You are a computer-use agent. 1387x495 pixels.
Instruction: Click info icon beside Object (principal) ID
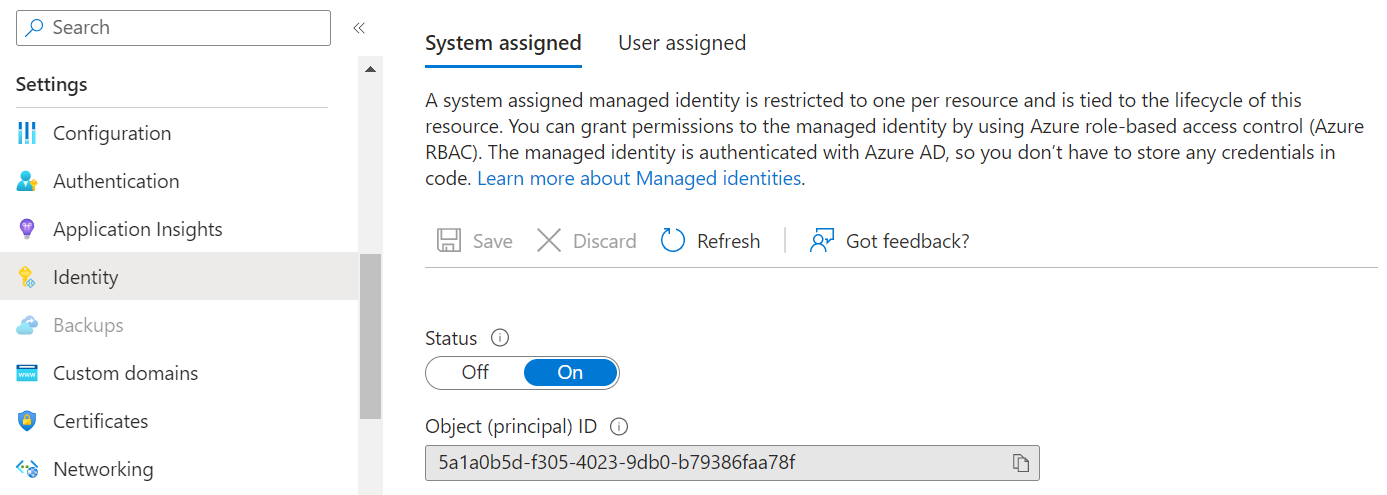click(619, 427)
